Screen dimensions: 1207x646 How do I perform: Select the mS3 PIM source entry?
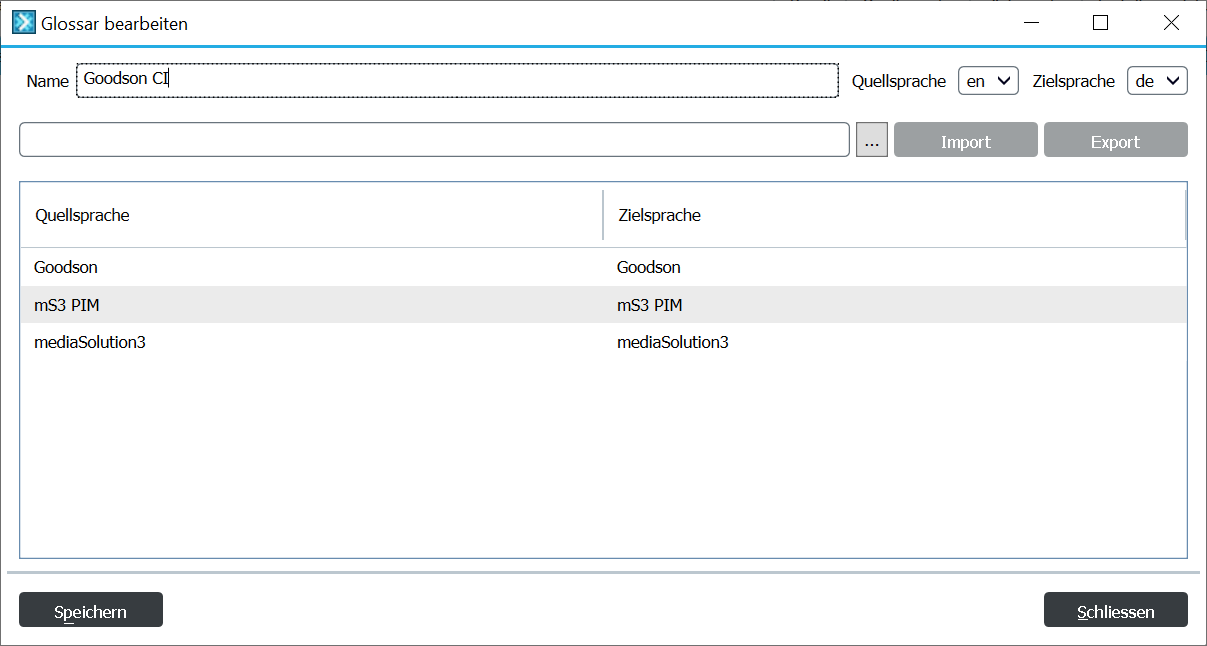67,305
